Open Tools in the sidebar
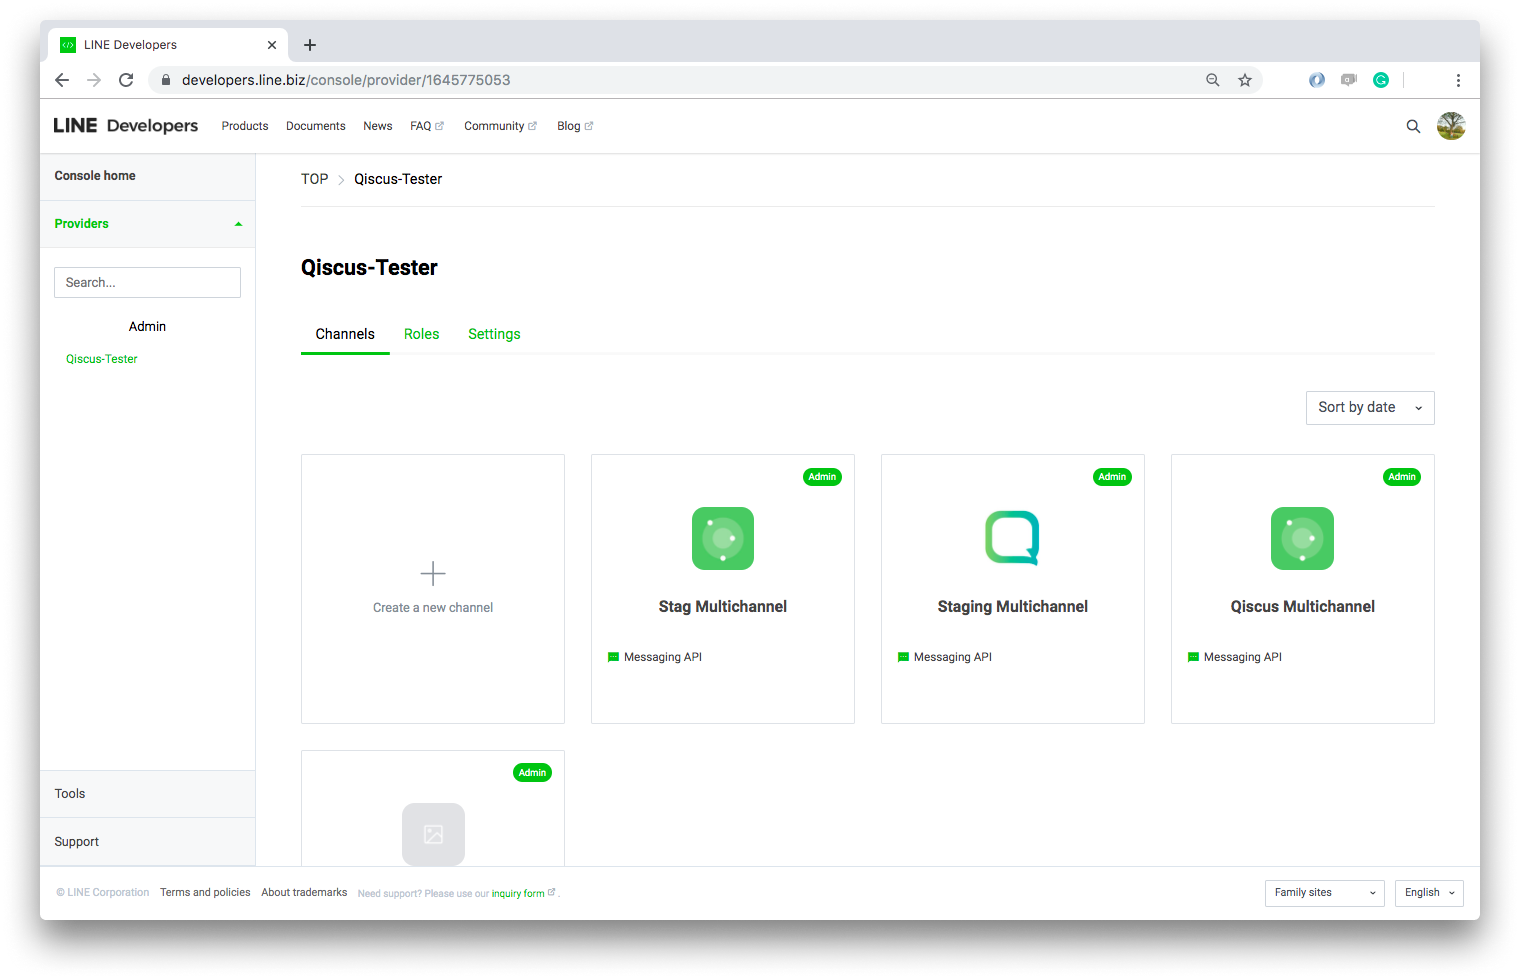The image size is (1520, 980). coord(147,794)
